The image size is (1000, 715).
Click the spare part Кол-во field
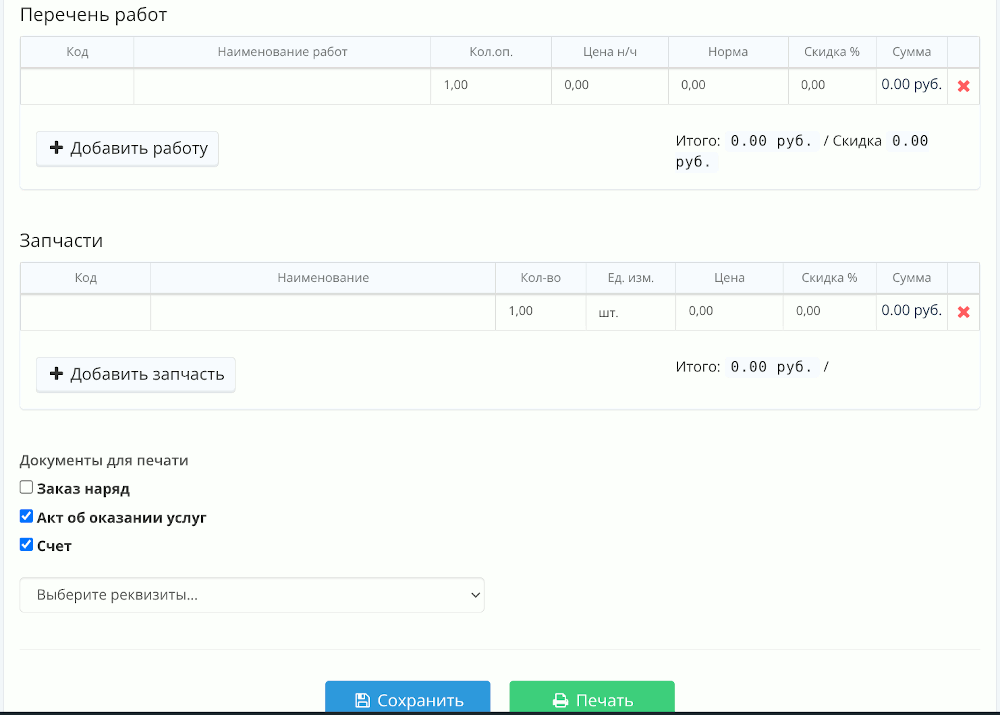(x=539, y=312)
